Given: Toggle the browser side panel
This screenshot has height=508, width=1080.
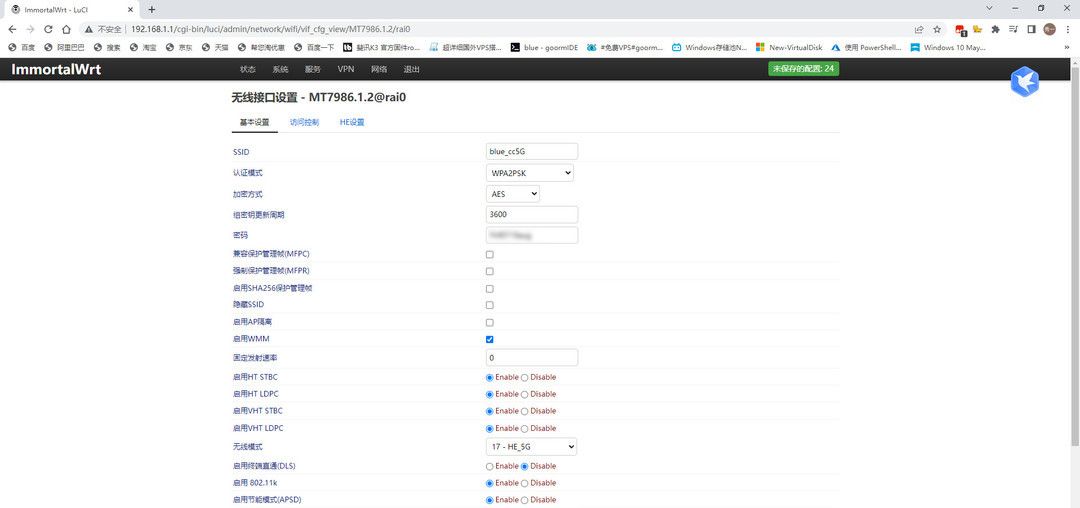Looking at the screenshot, I should [1031, 30].
